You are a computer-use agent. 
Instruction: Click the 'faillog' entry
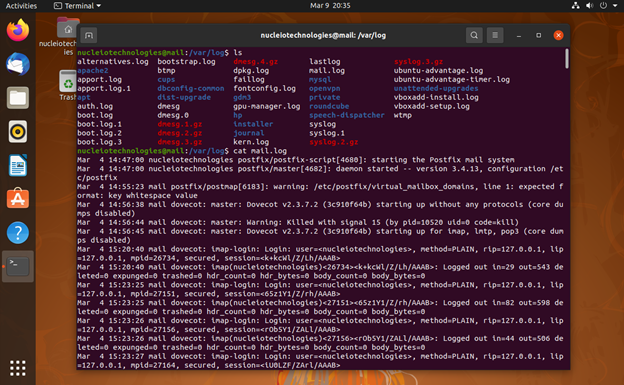click(x=249, y=80)
